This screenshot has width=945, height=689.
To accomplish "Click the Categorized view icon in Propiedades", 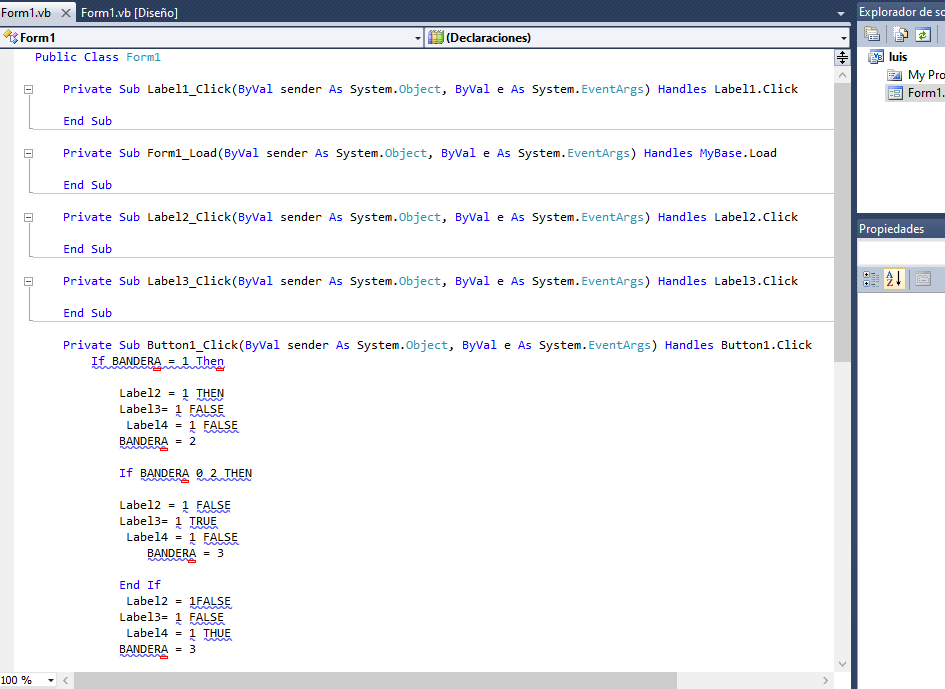I will pos(871,279).
